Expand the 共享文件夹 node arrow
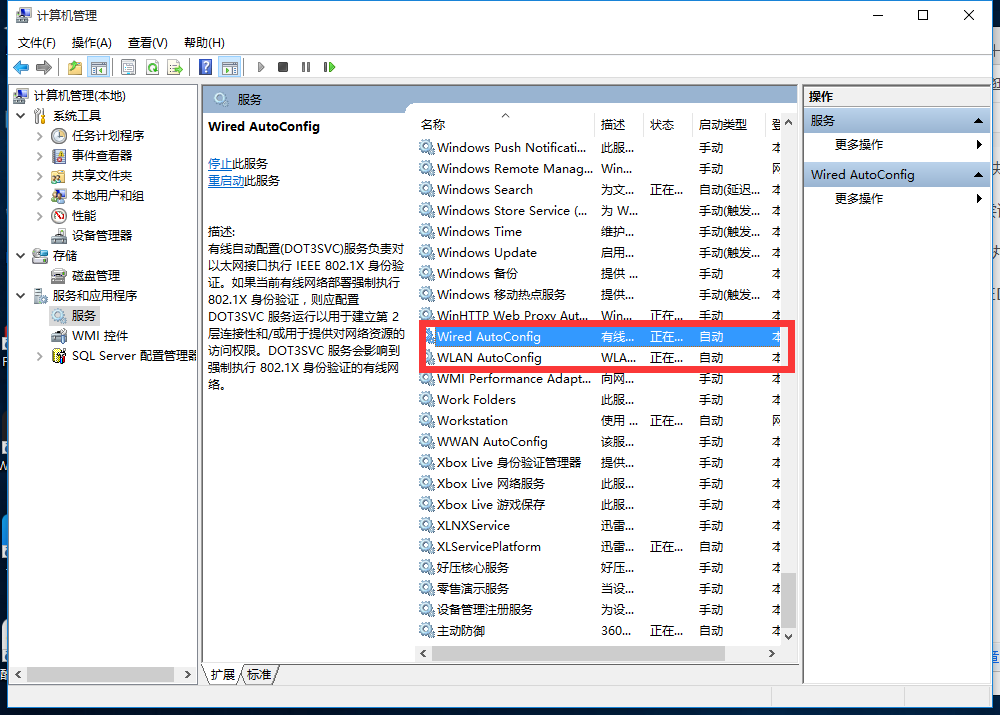This screenshot has width=1000, height=715. [40, 176]
